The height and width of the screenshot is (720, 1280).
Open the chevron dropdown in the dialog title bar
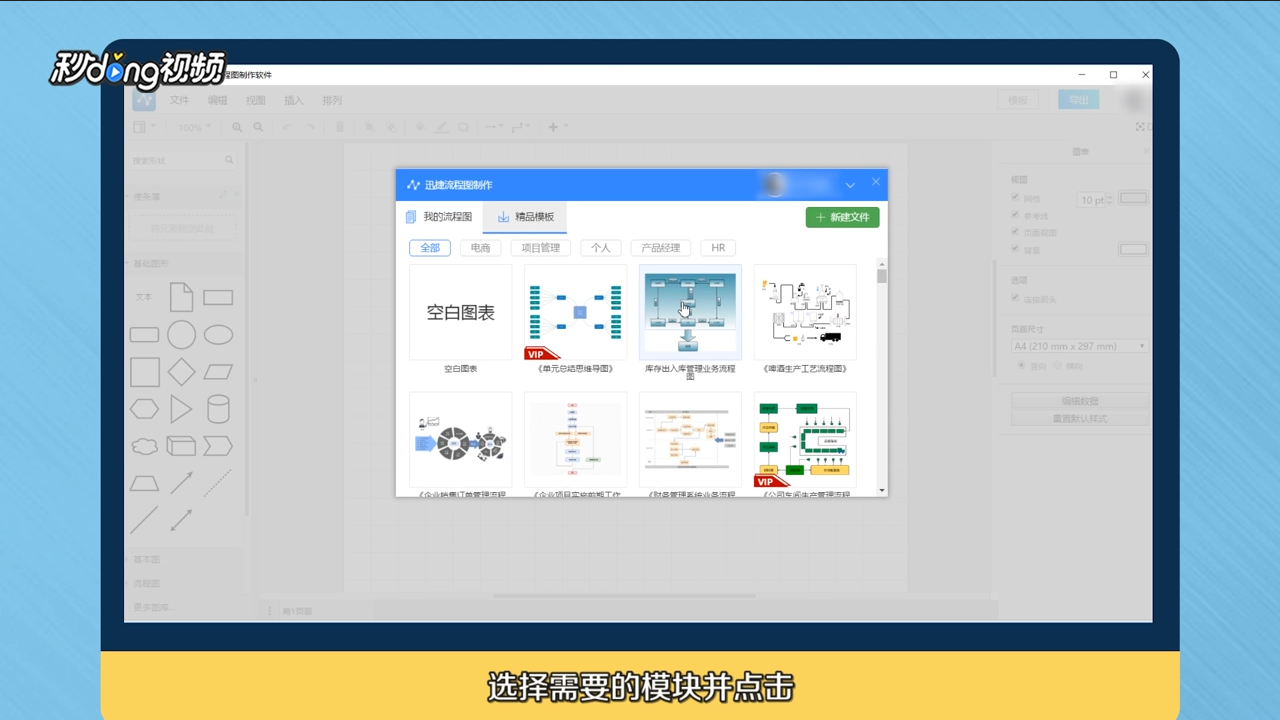point(850,185)
